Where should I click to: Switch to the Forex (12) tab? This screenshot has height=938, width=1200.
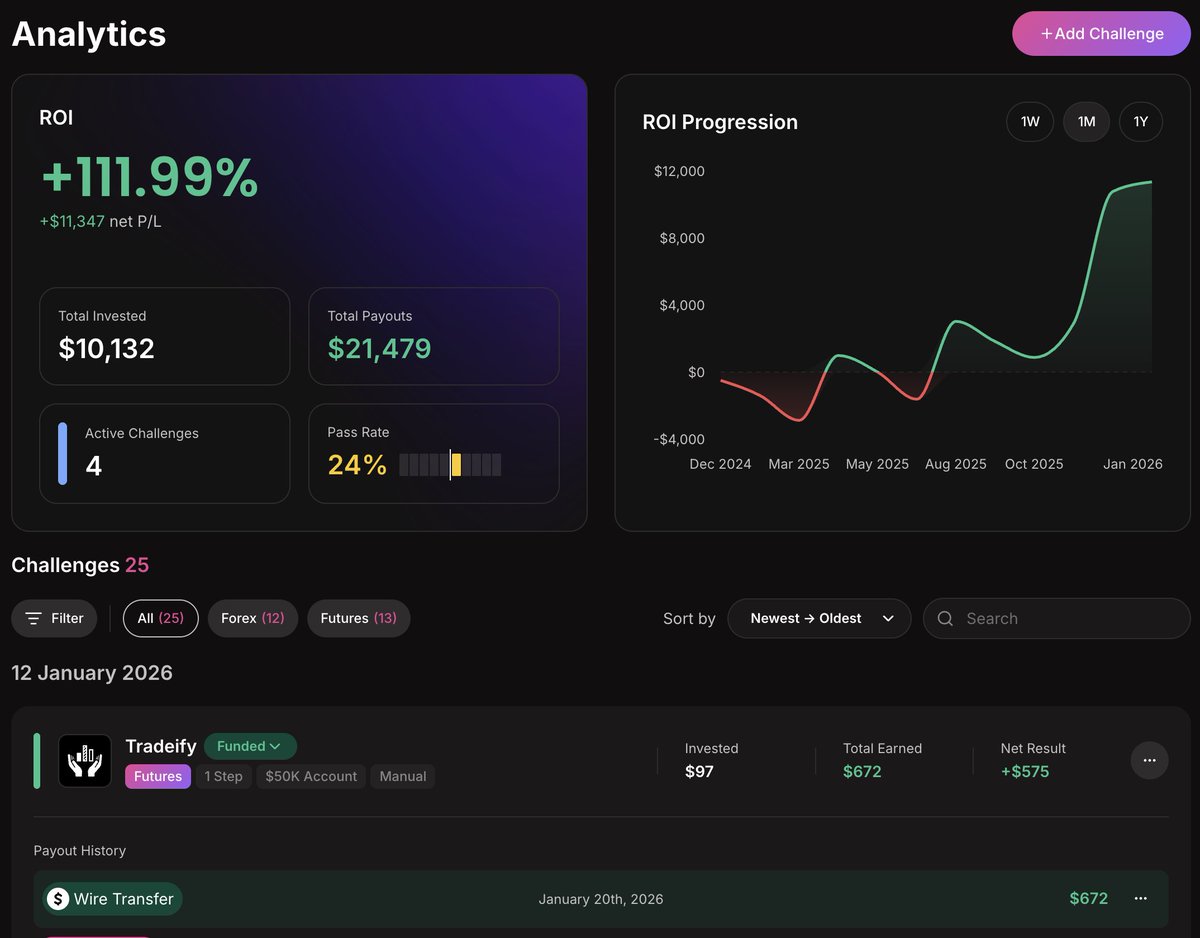(x=253, y=618)
